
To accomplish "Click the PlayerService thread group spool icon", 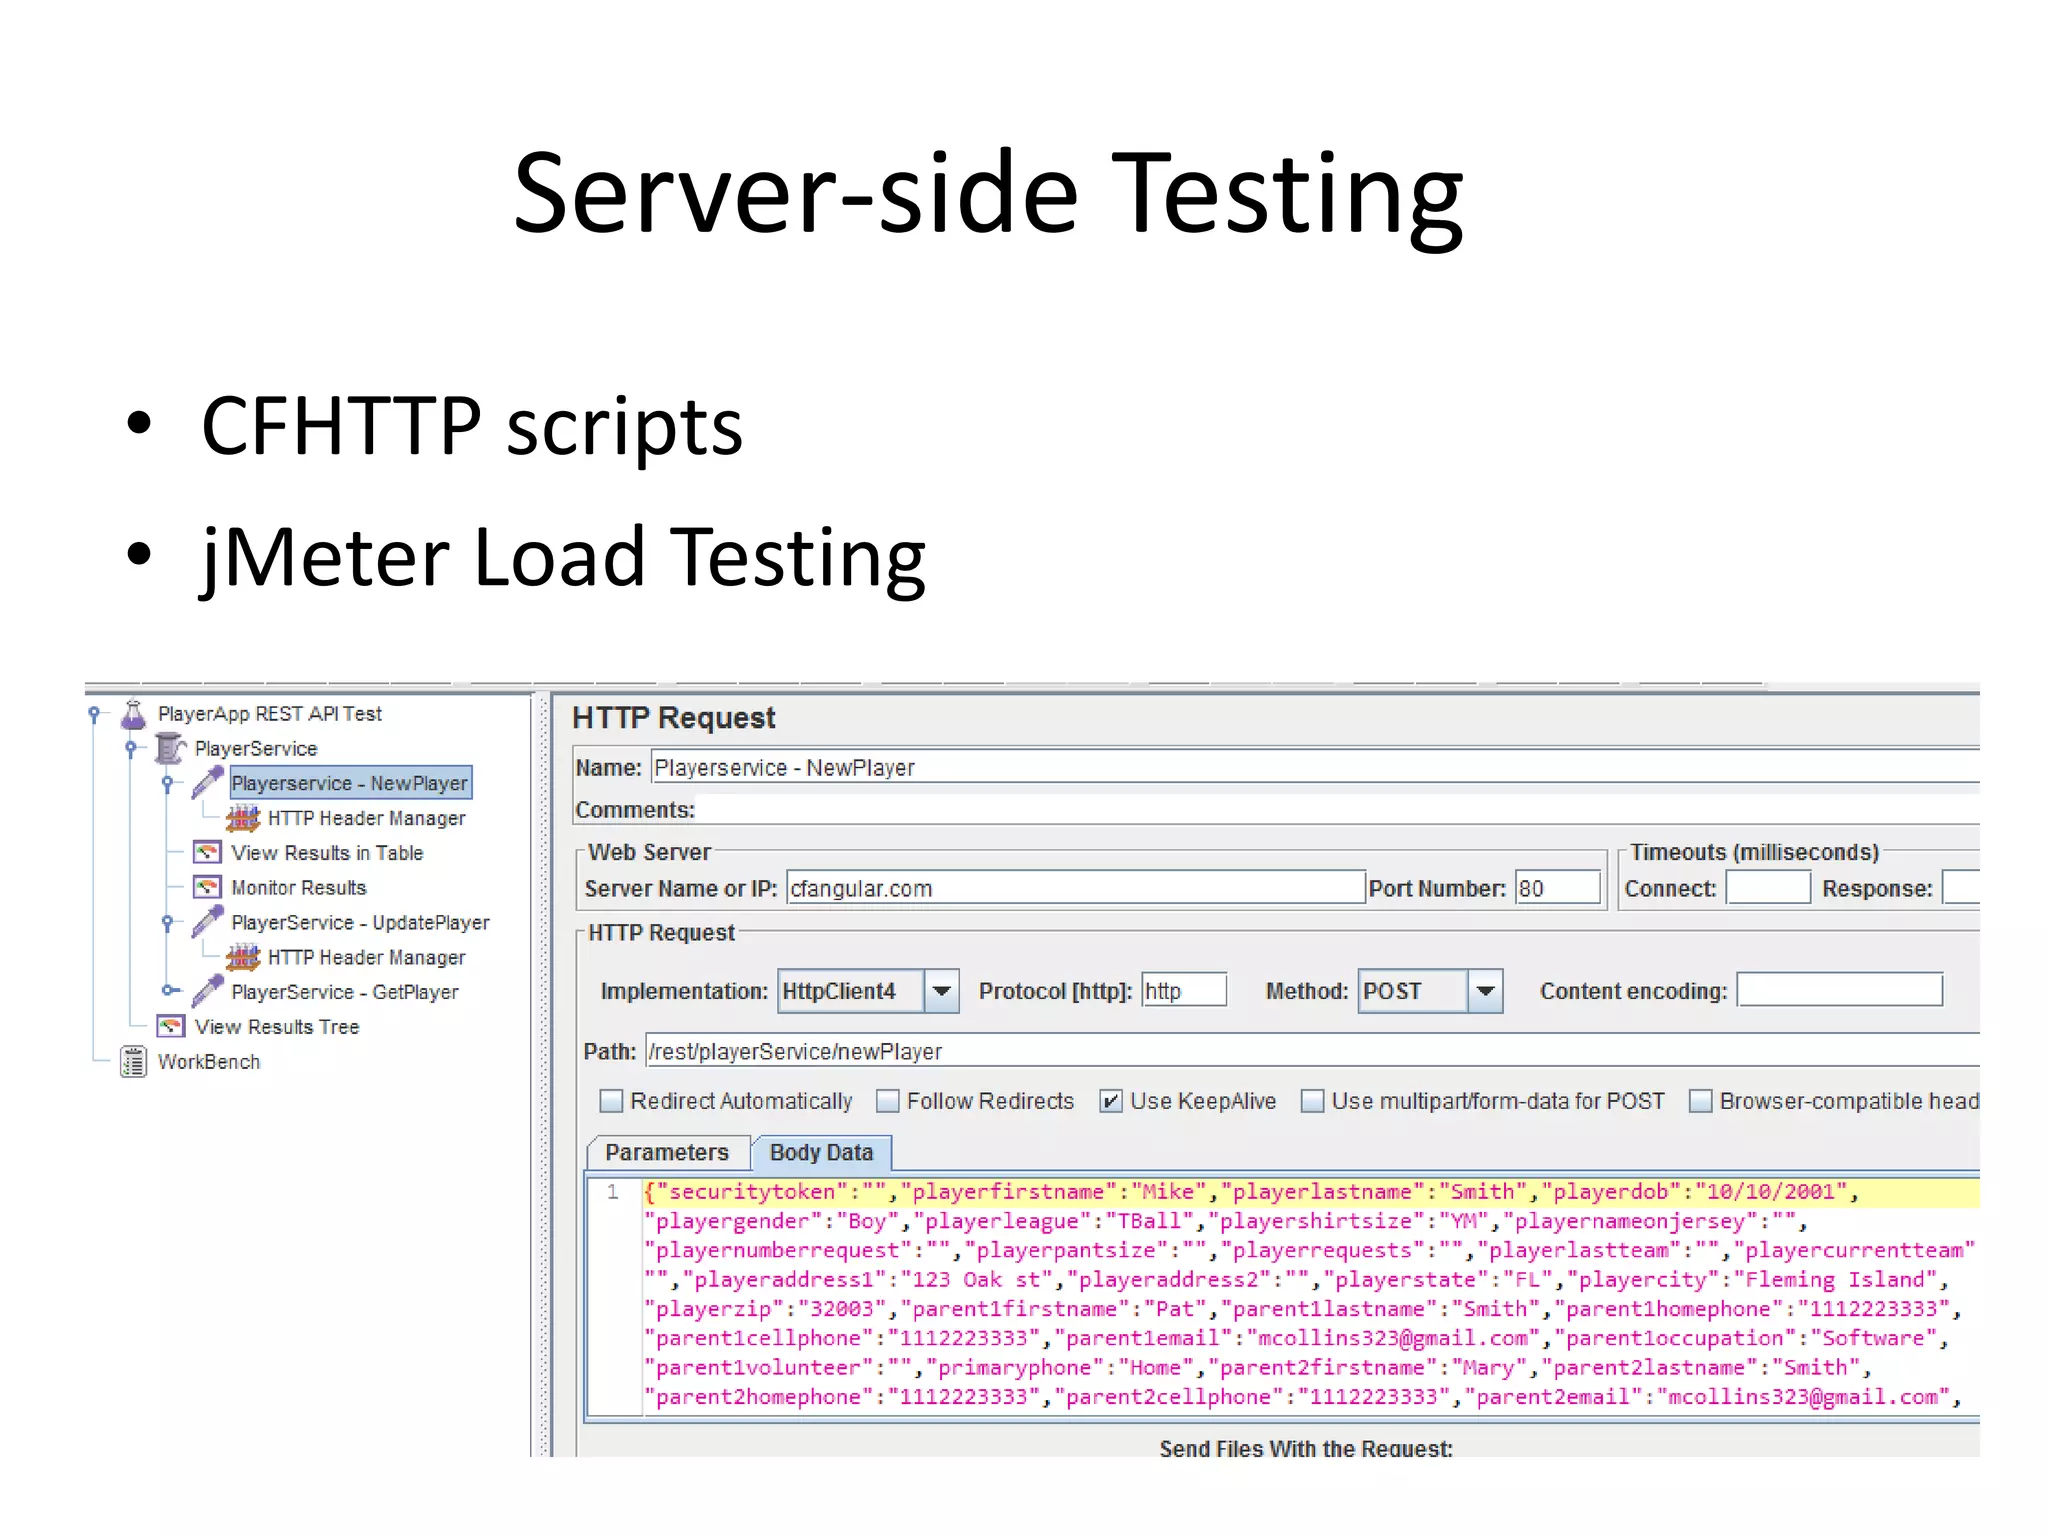I will [x=170, y=748].
